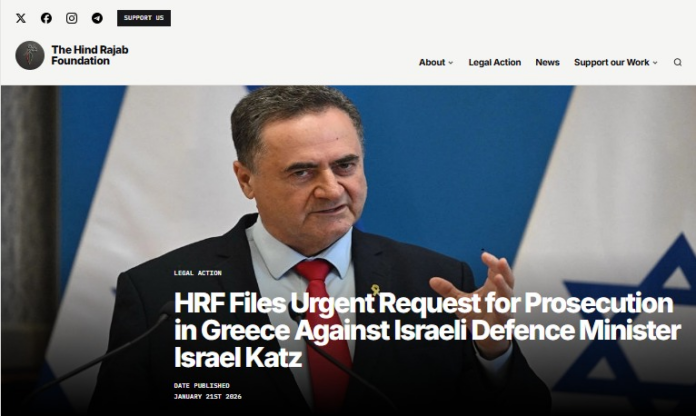Open the About menu item
Image resolution: width=696 pixels, height=416 pixels.
[x=432, y=62]
